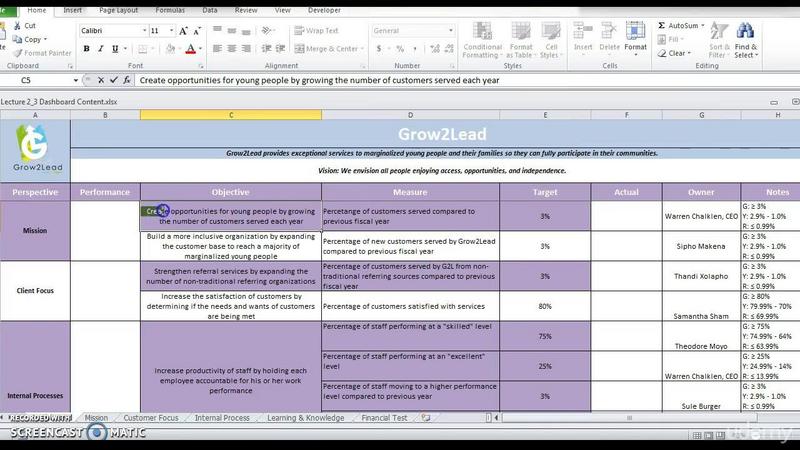
Task: Switch to the Data tab
Action: point(210,10)
